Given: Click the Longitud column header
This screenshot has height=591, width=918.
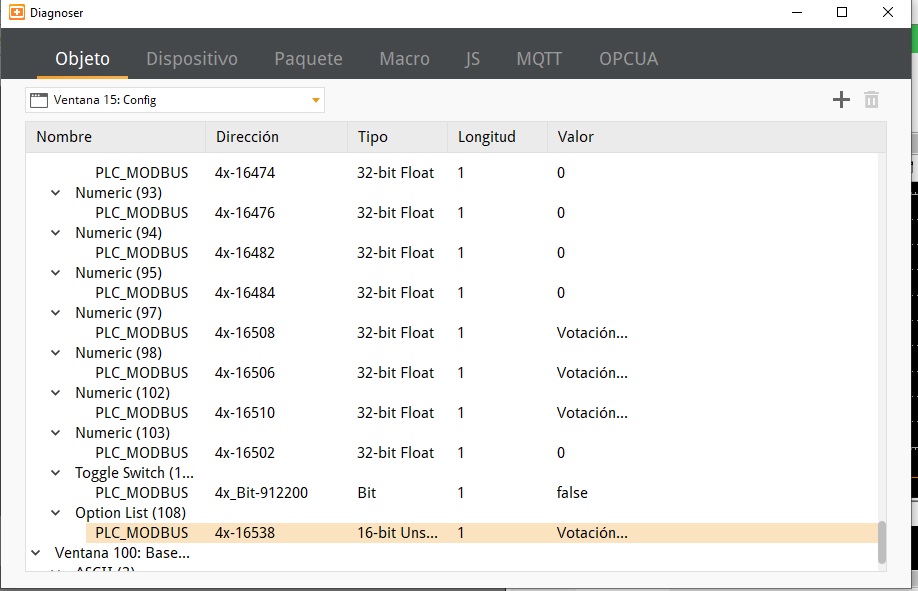Looking at the screenshot, I should [498, 137].
